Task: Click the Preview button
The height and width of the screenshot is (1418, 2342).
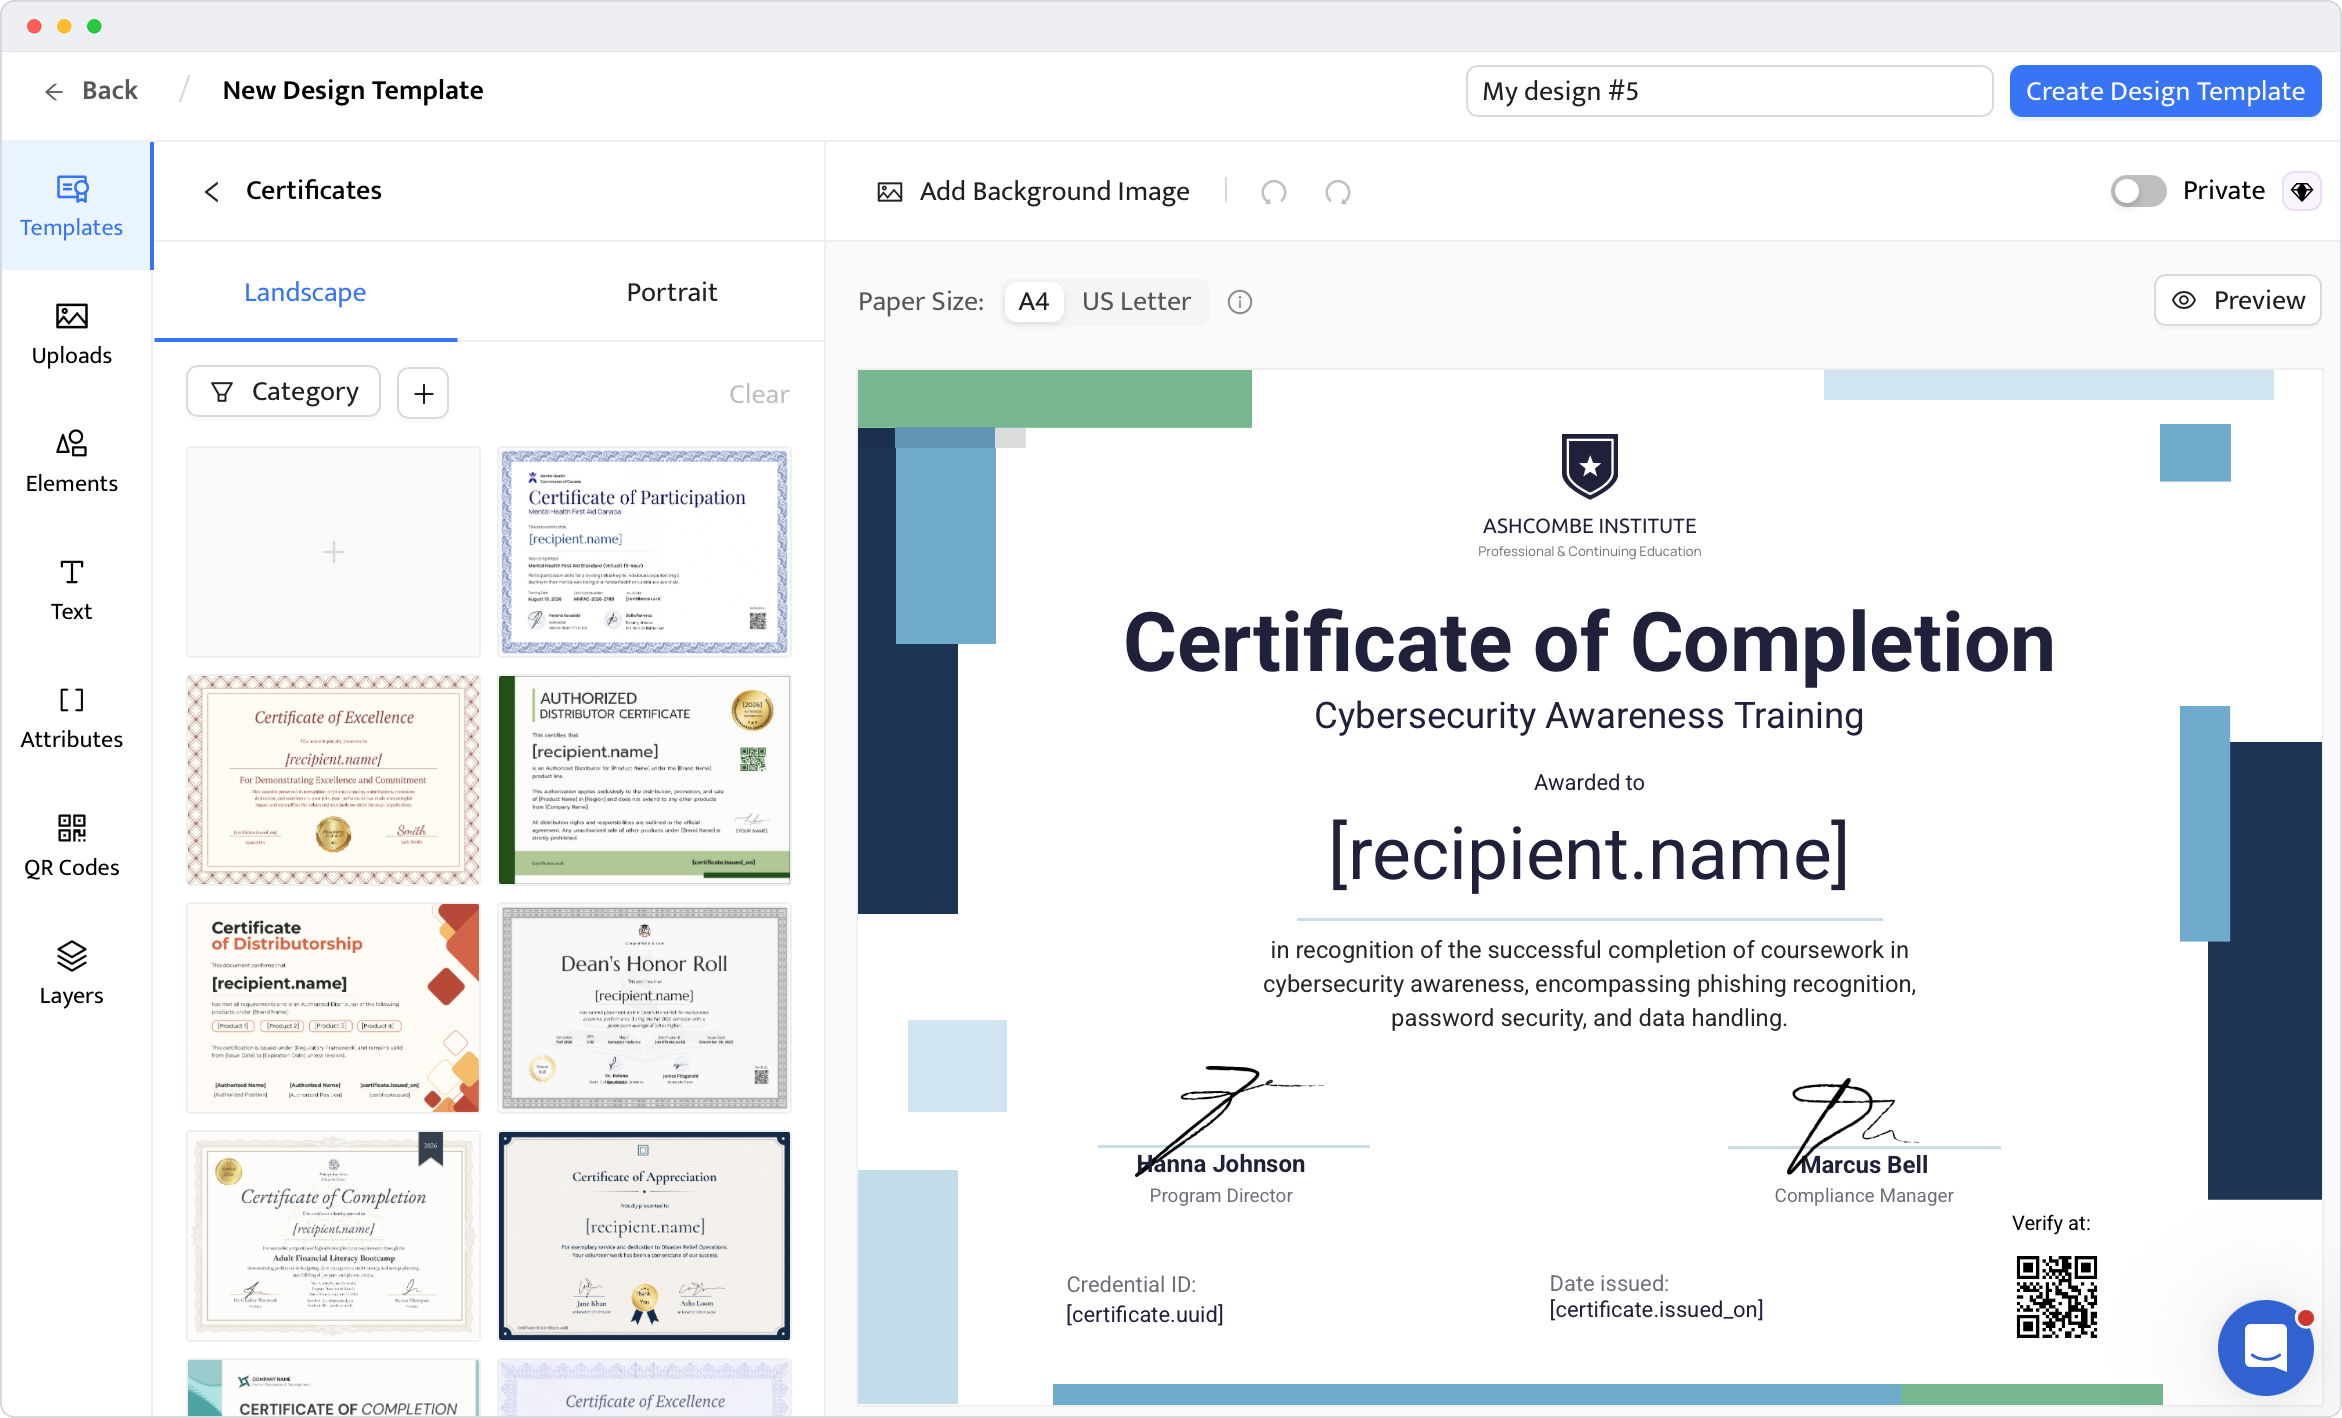Action: (x=2238, y=300)
